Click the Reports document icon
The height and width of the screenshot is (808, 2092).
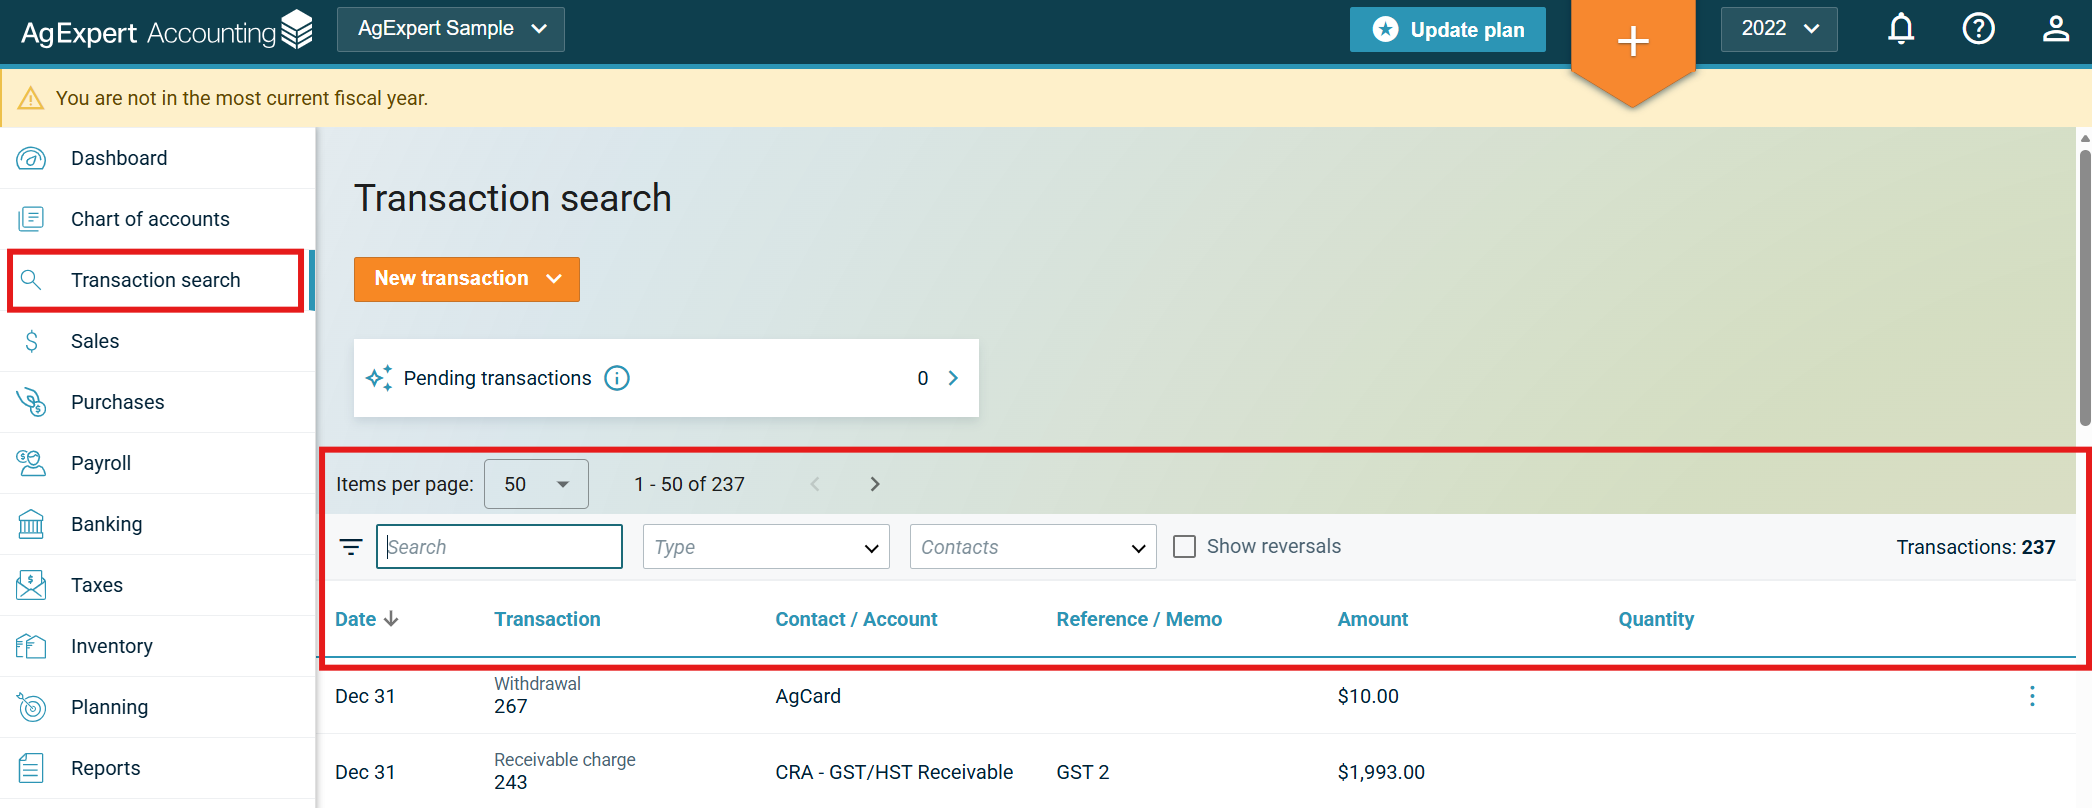(31, 768)
